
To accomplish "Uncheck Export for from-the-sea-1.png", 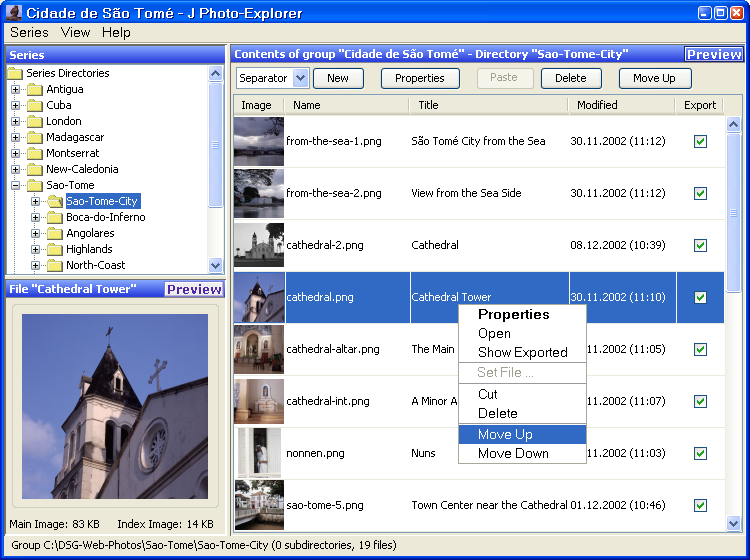I will pos(700,141).
